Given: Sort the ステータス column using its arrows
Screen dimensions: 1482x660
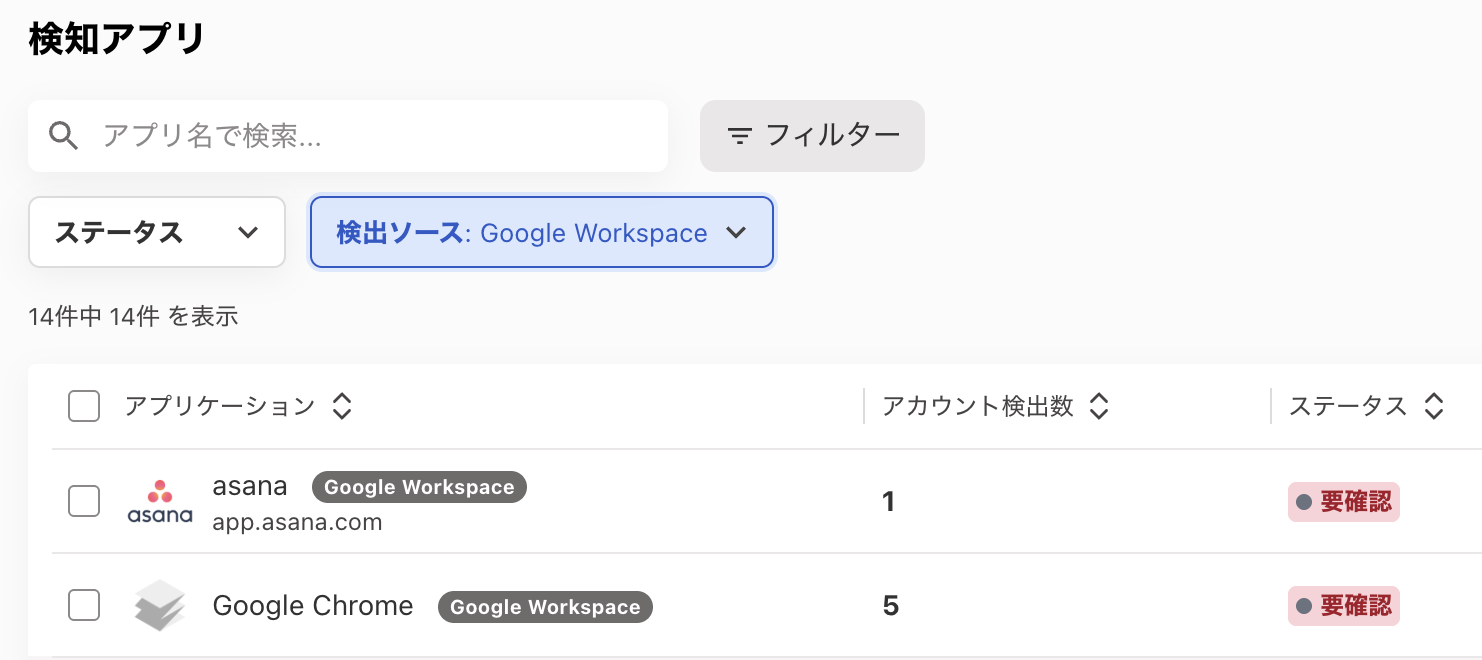Looking at the screenshot, I should coord(1433,406).
